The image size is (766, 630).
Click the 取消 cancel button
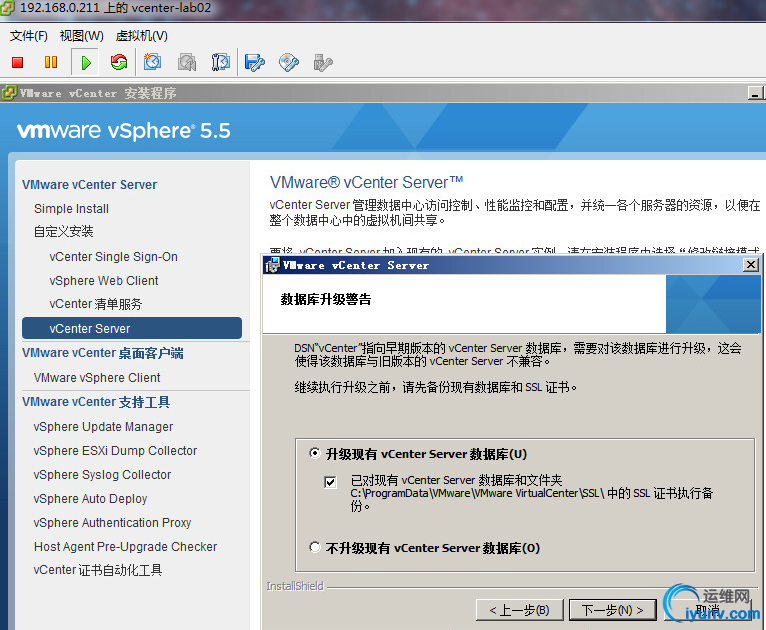pos(707,610)
